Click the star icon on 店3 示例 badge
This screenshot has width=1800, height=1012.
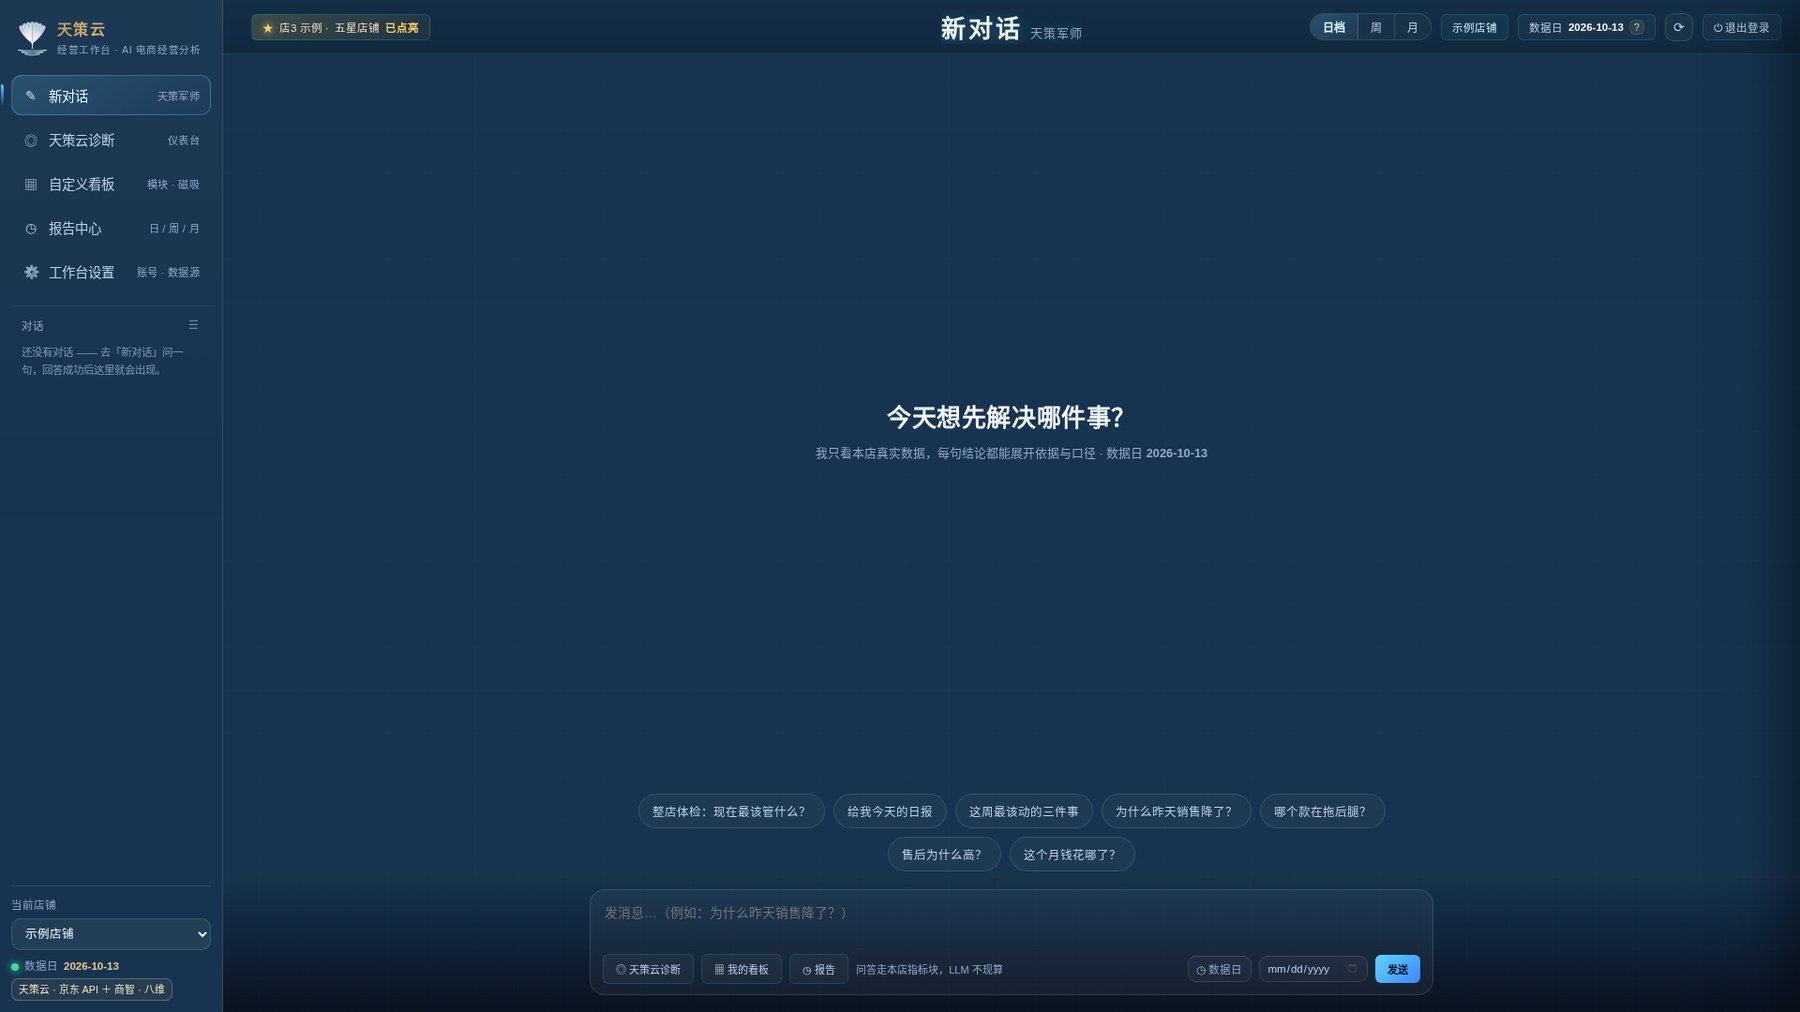267,28
